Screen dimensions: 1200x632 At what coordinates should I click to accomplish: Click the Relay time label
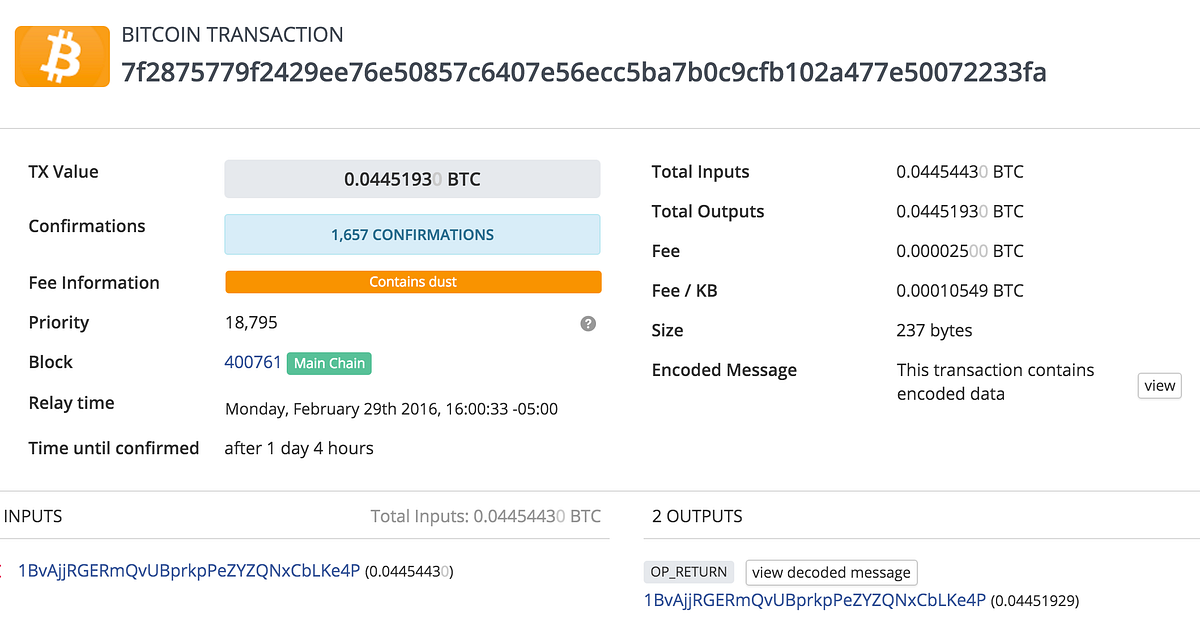[71, 403]
